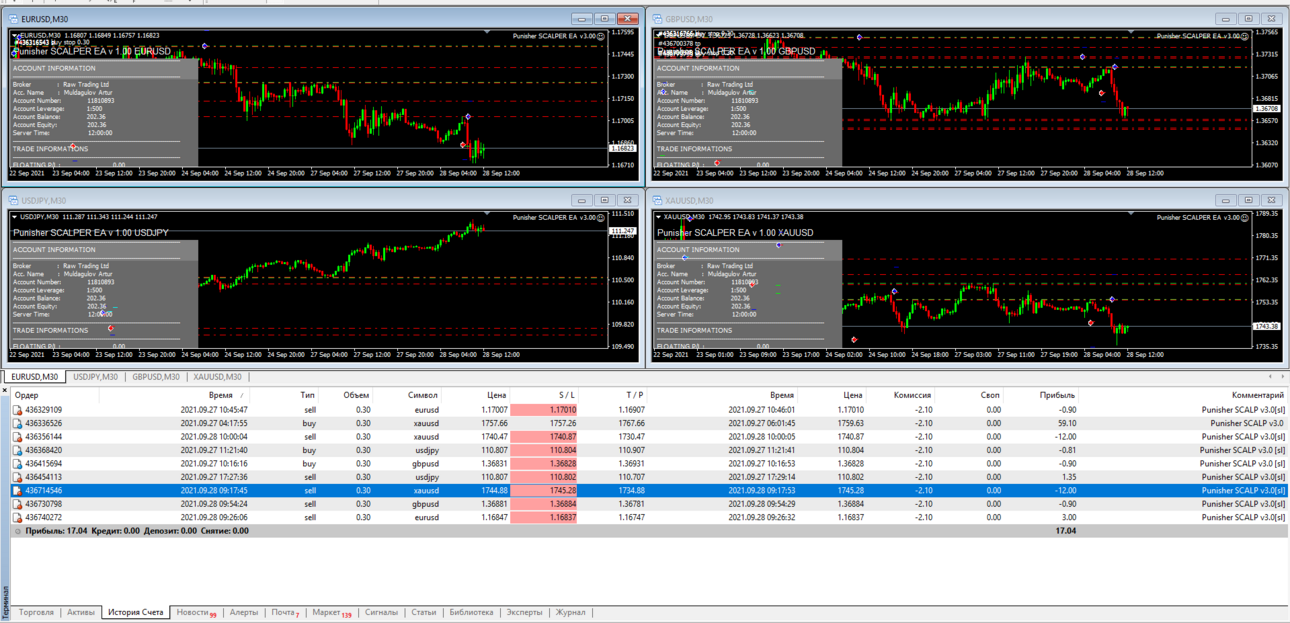Click the order icon for order 436368420
The width and height of the screenshot is (1290, 623).
click(17, 450)
